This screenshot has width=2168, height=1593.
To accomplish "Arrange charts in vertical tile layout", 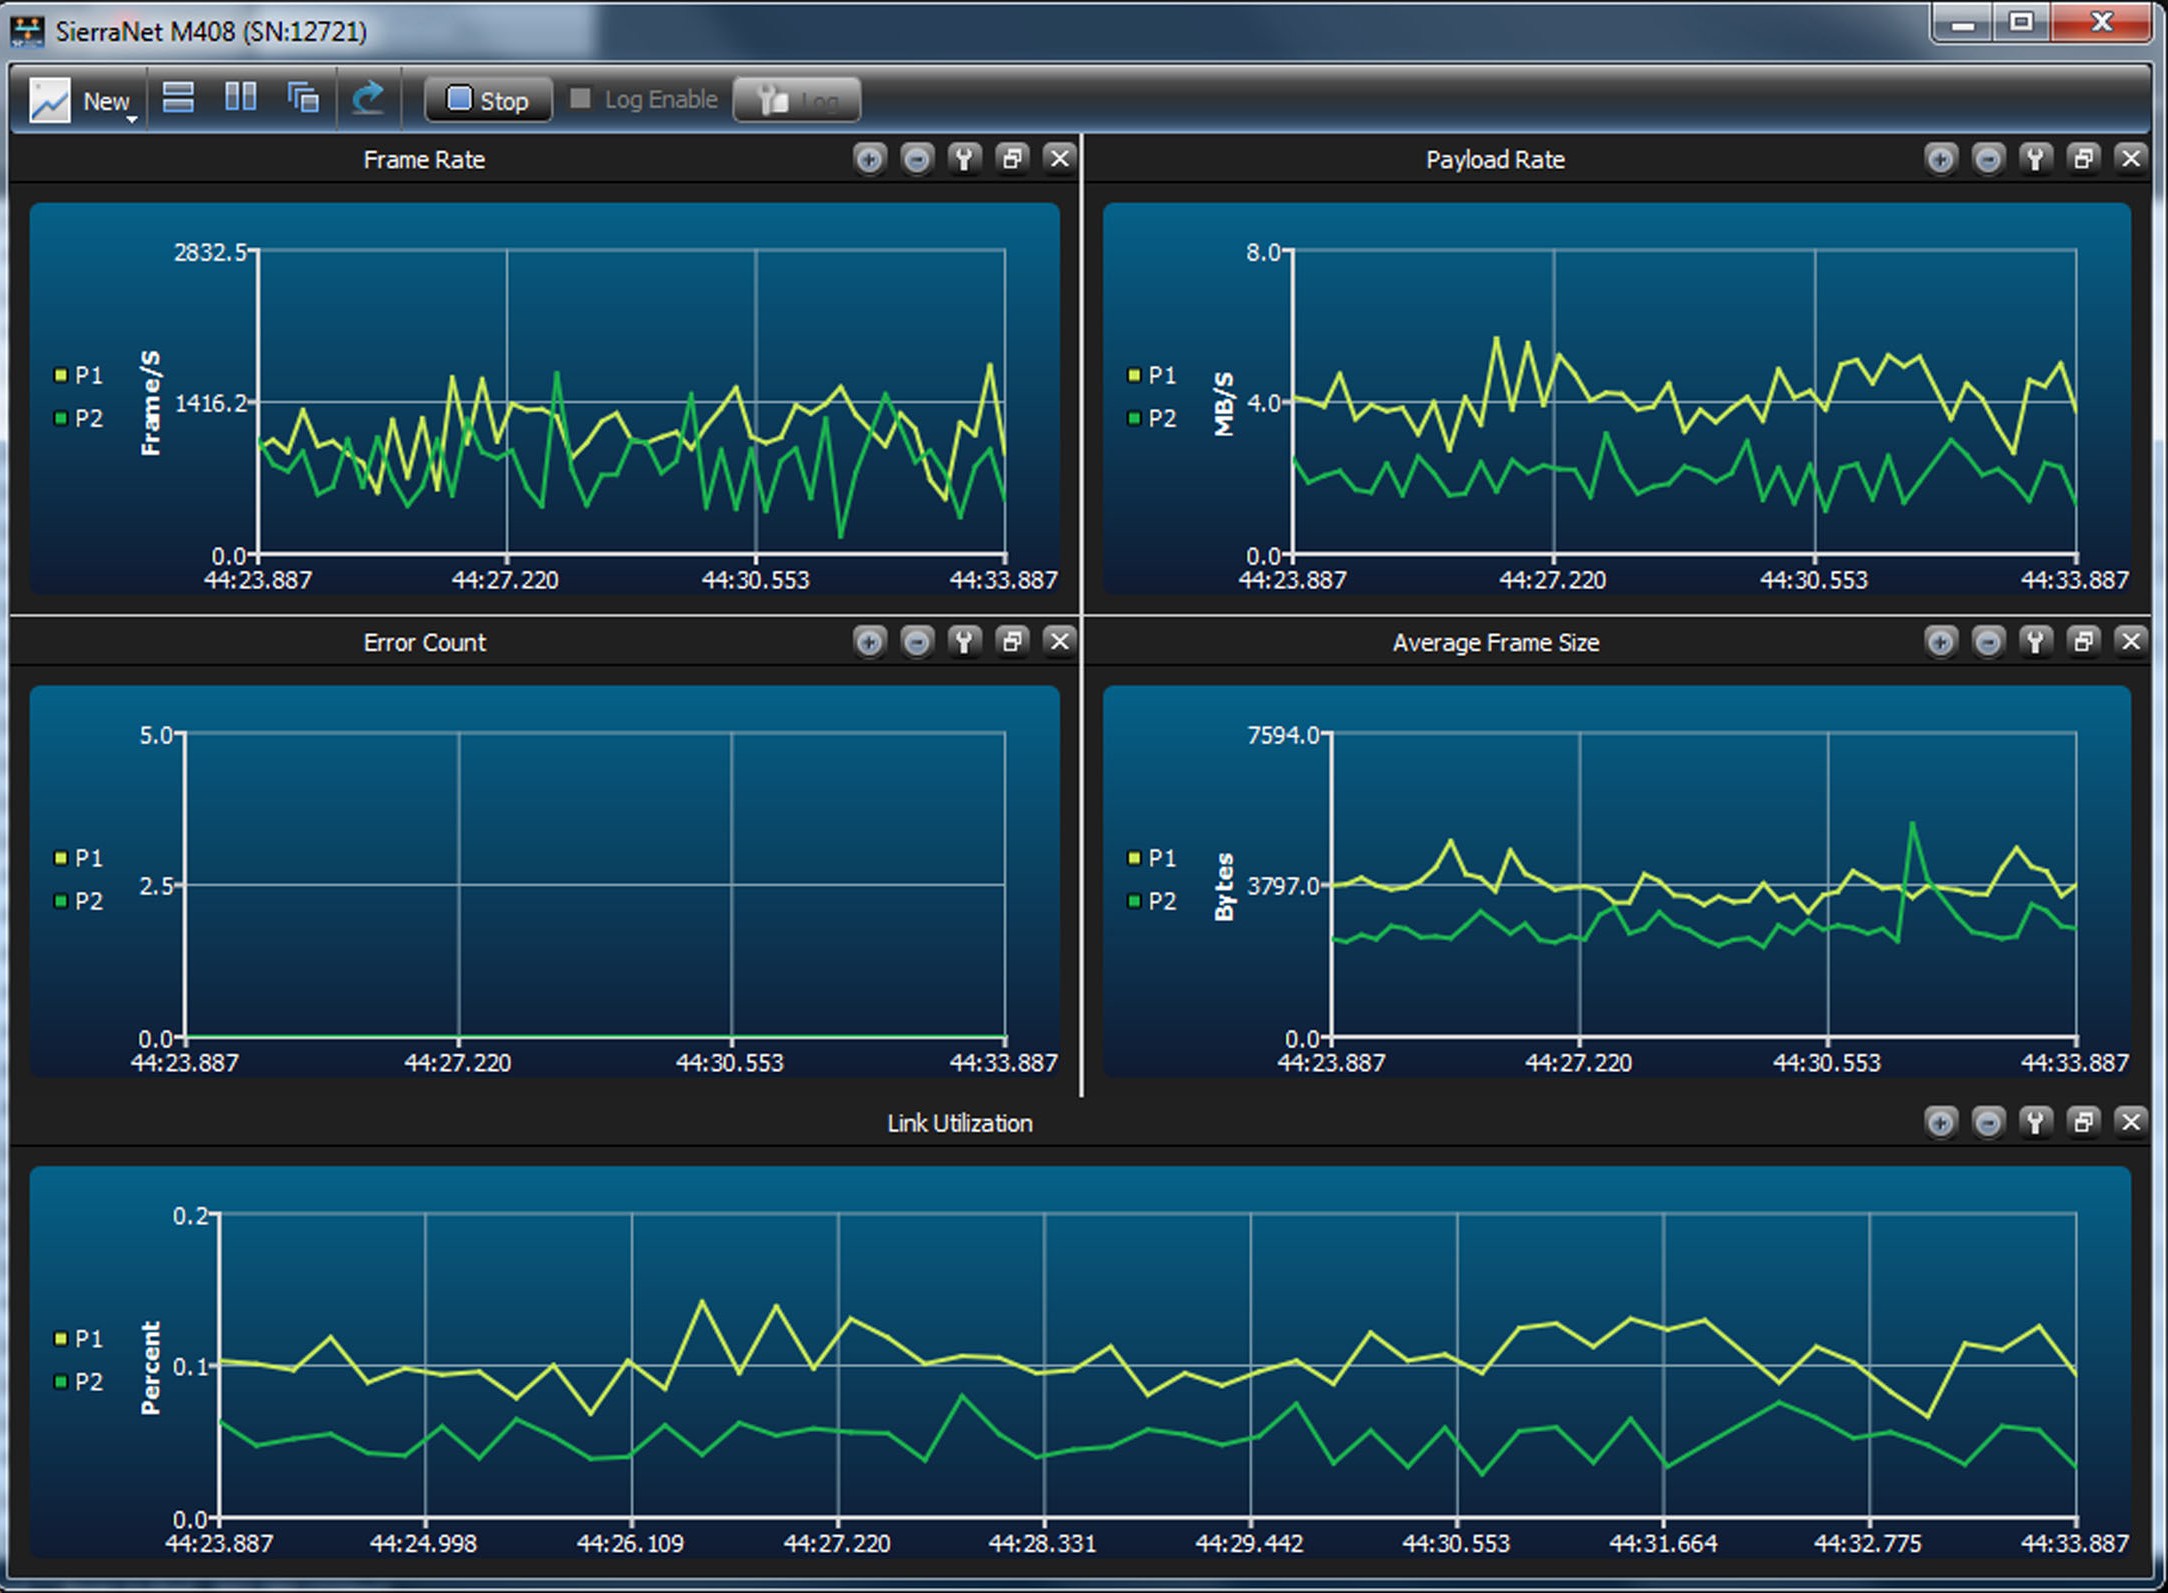I will (240, 97).
